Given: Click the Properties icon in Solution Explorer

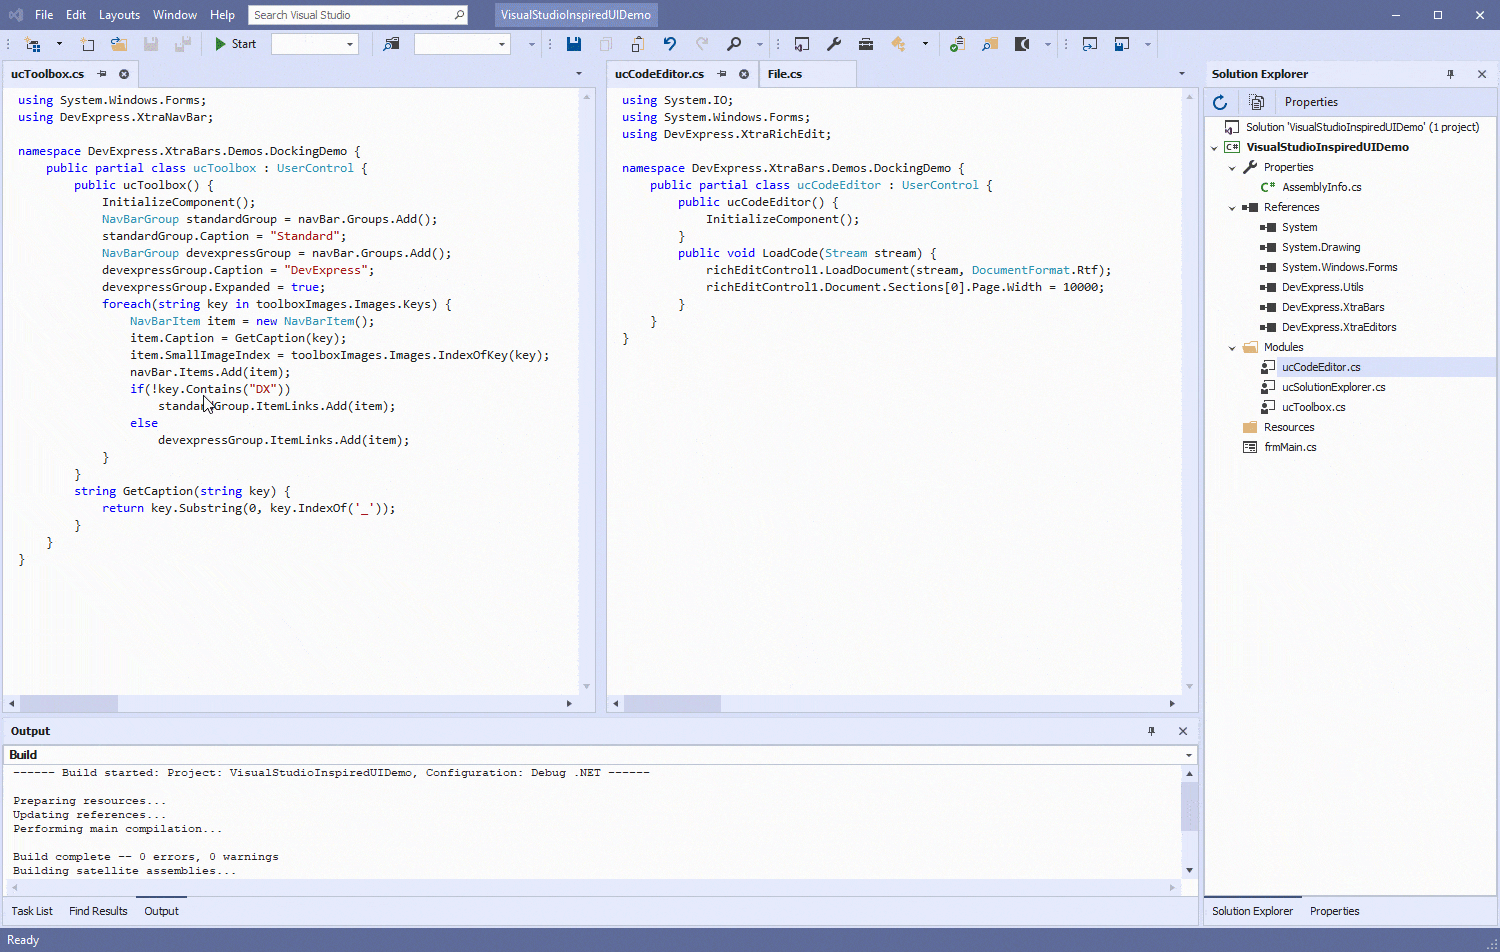Looking at the screenshot, I should click(1257, 102).
